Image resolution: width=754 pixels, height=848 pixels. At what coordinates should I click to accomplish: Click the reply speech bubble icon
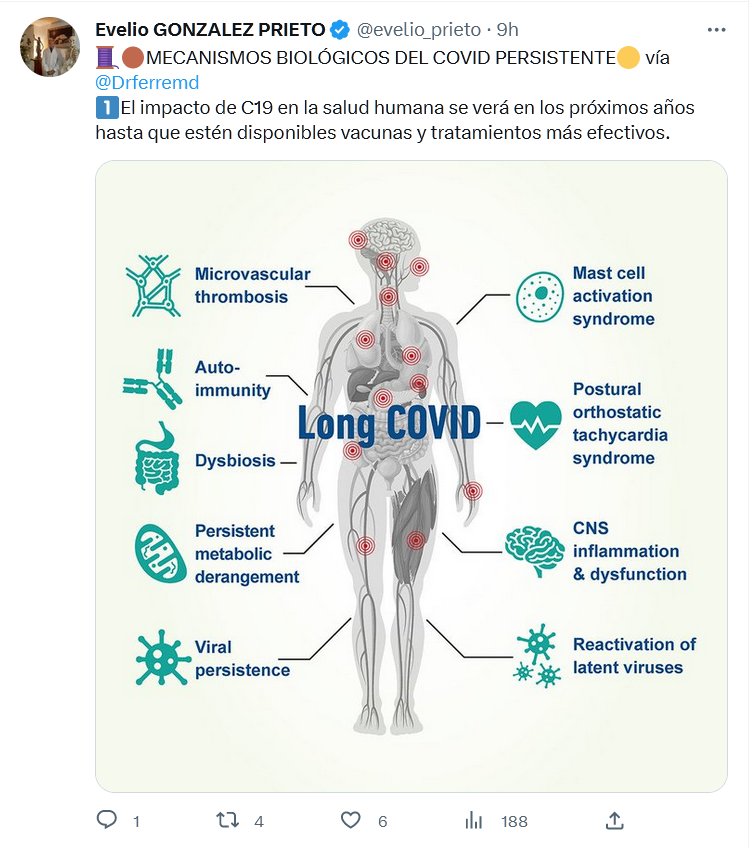[107, 821]
